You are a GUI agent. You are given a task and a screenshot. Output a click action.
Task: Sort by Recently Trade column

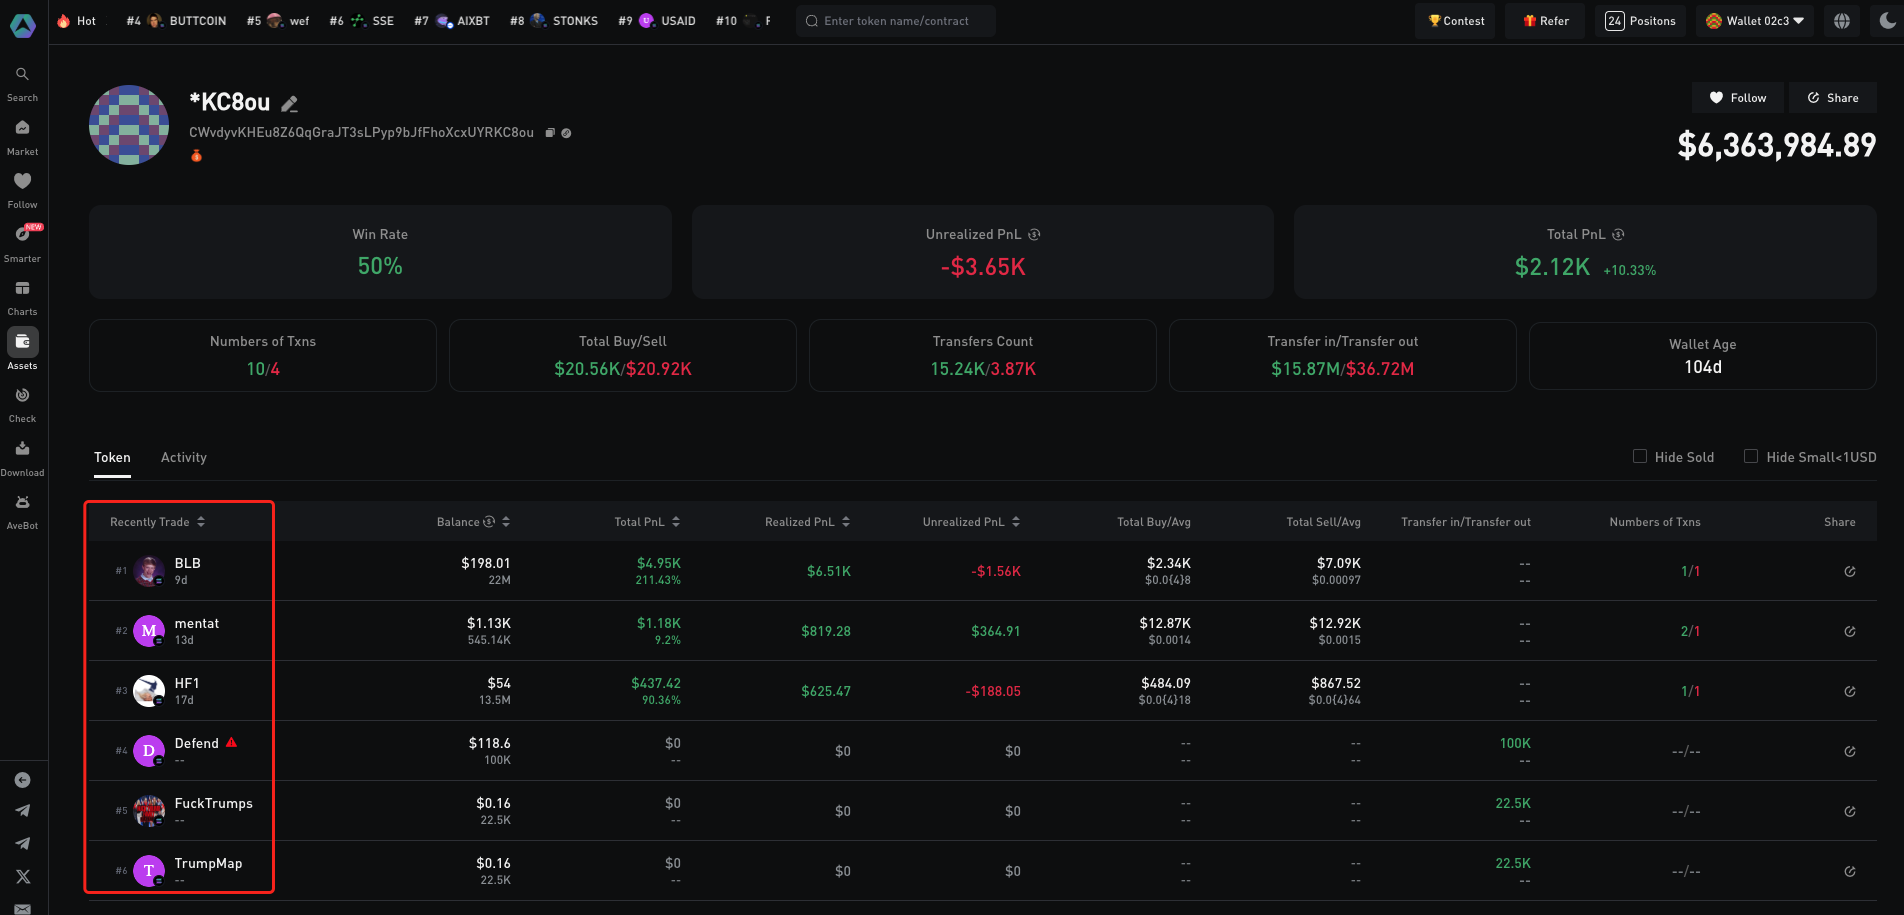click(157, 522)
